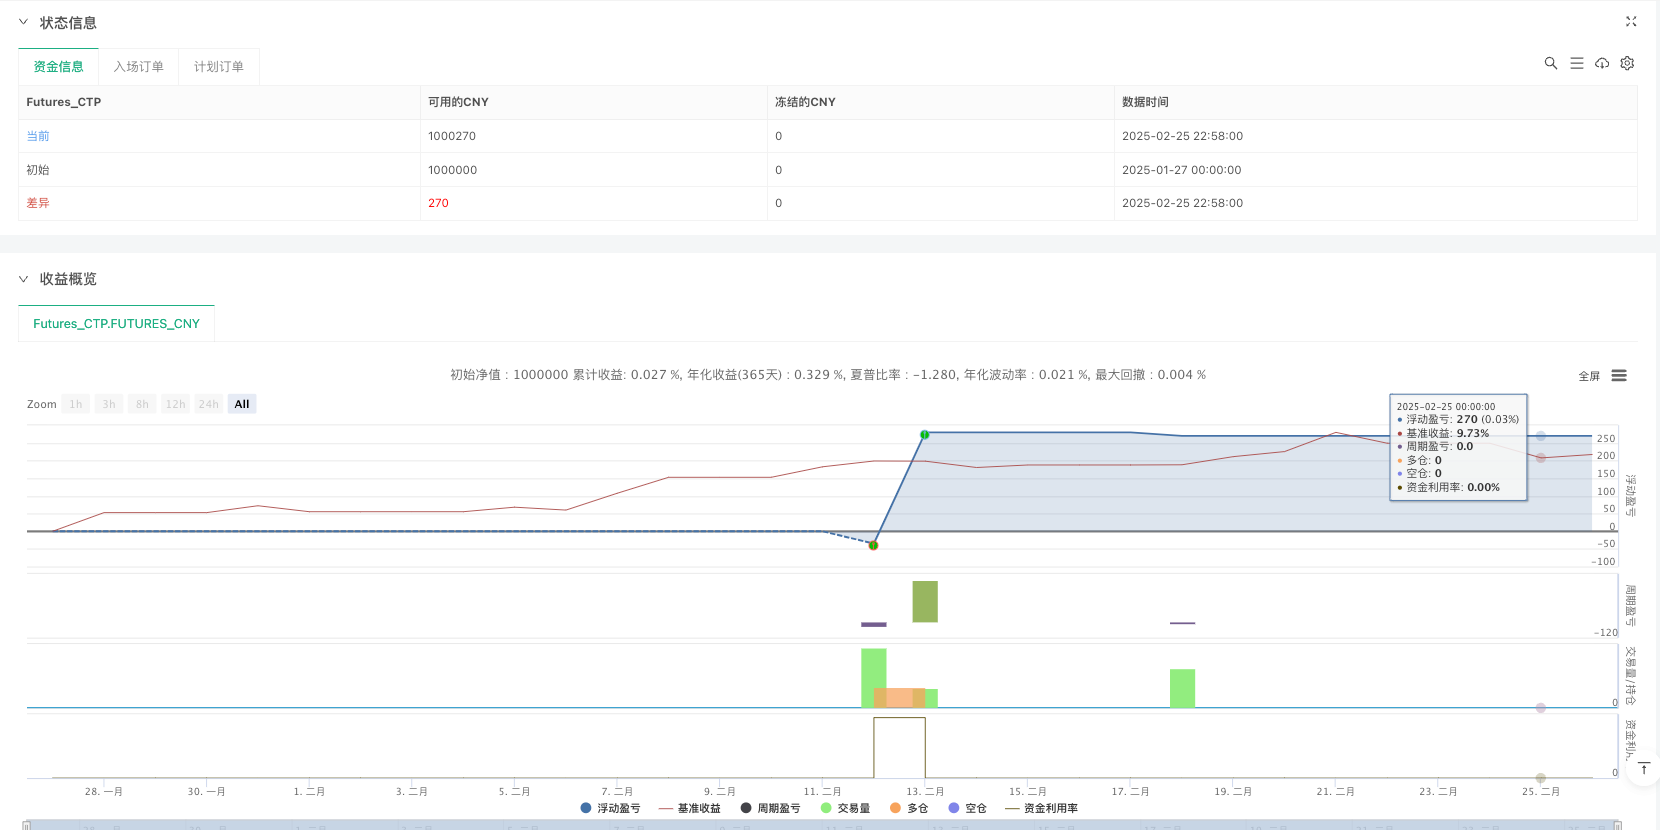Click the right handle of chart navigator
This screenshot has height=830, width=1660.
[1617, 825]
